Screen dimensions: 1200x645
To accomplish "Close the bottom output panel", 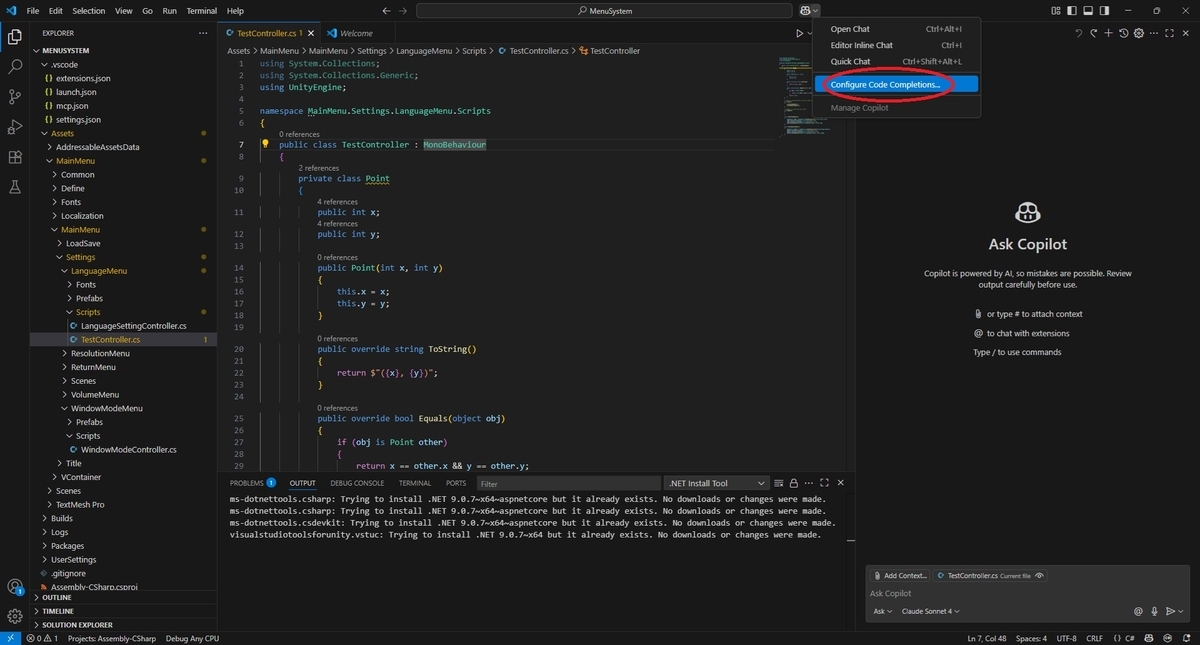I will tap(841, 483).
